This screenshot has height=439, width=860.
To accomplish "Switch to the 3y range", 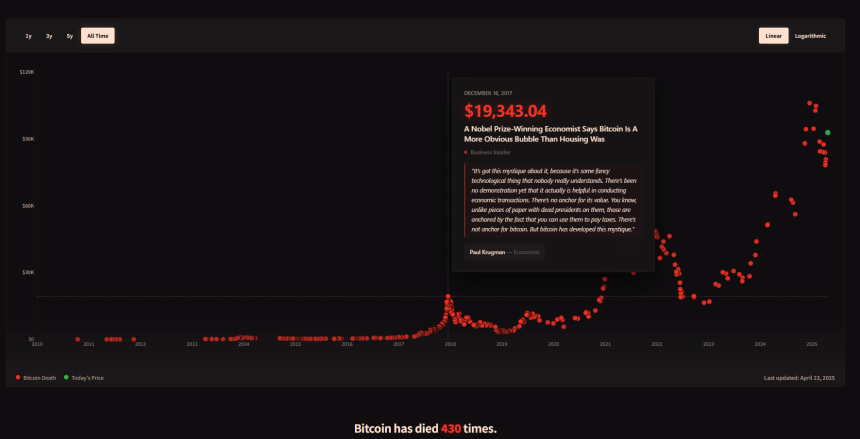I will click(49, 36).
